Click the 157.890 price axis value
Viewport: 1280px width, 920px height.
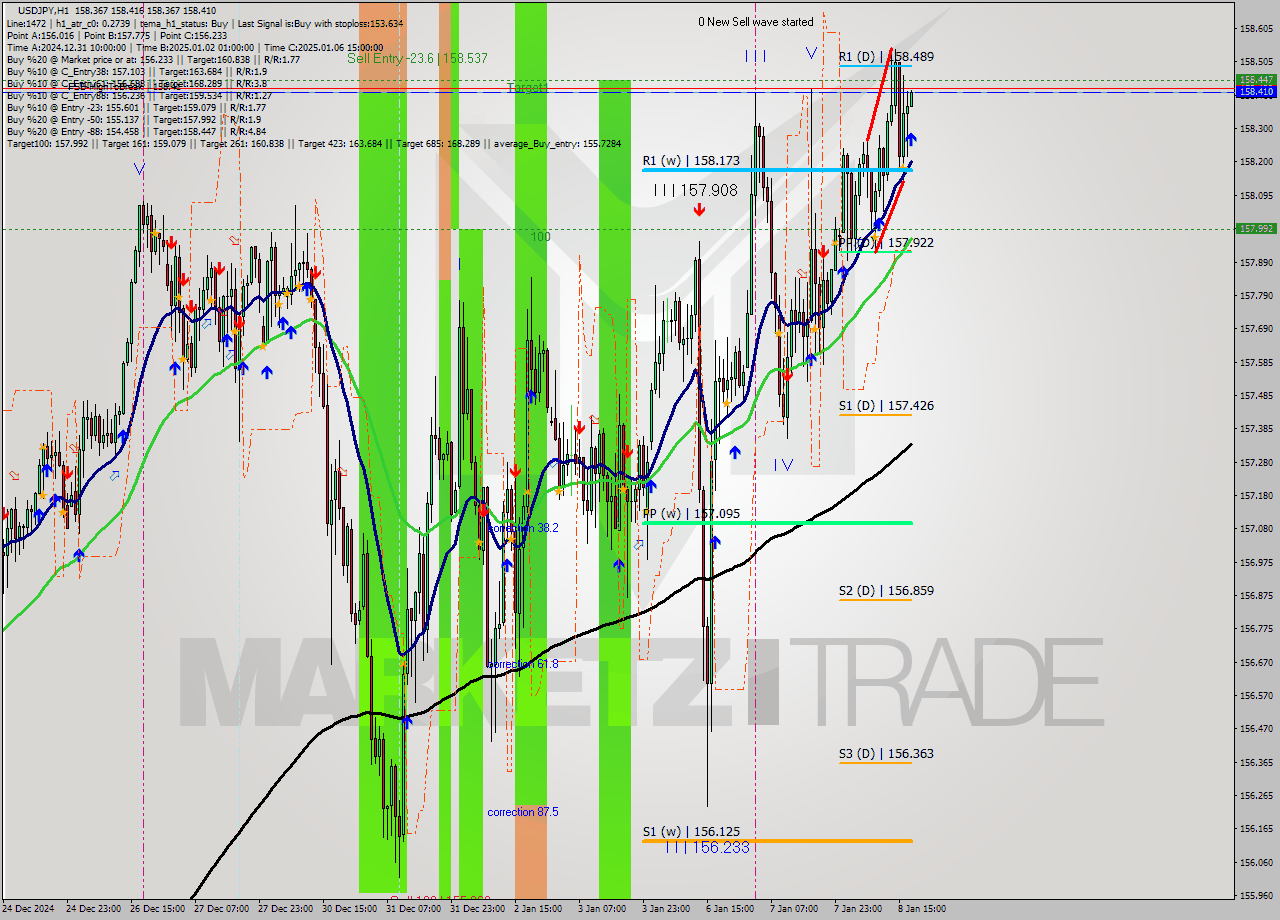[x=1256, y=262]
